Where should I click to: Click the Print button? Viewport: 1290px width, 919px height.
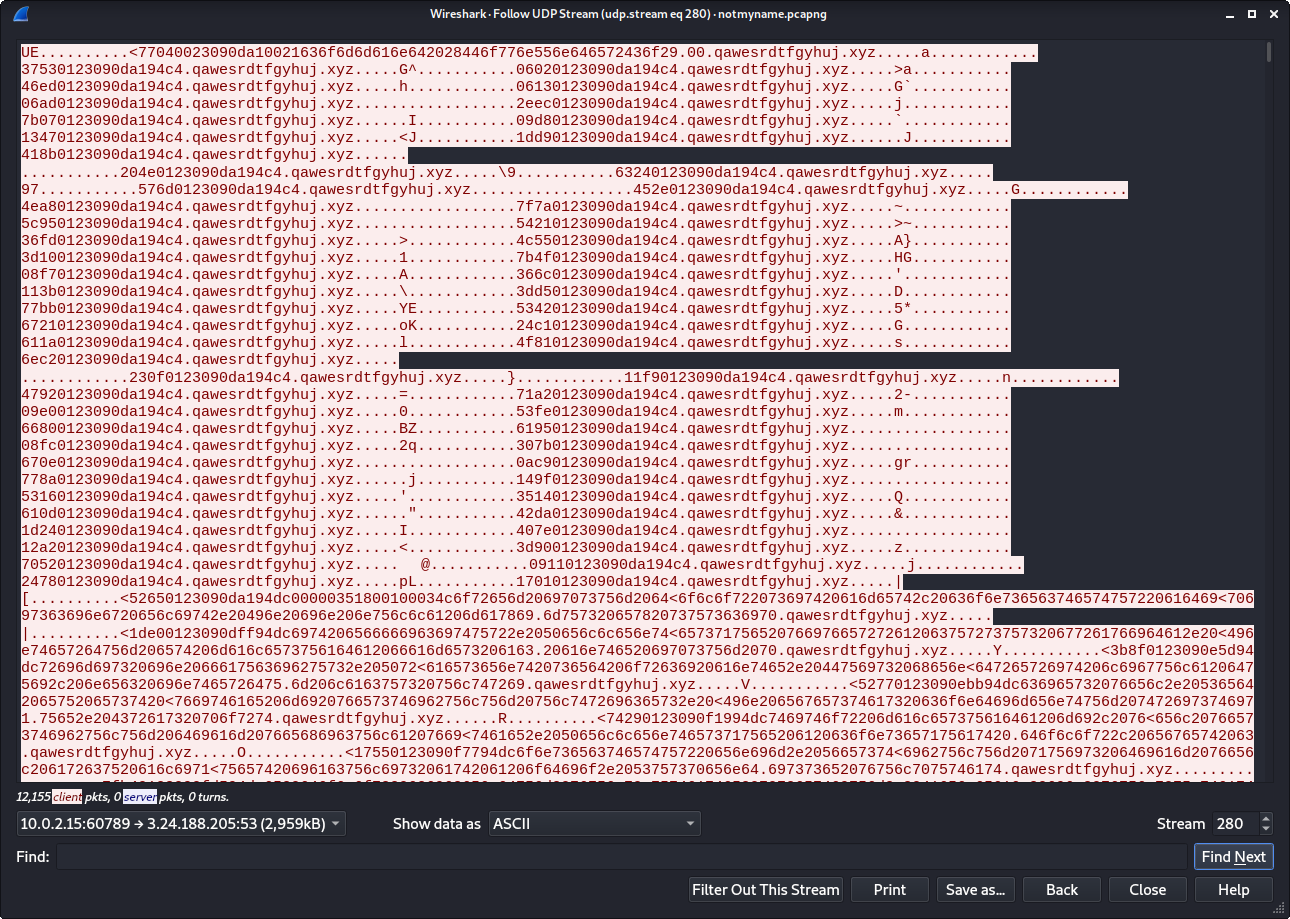point(889,890)
